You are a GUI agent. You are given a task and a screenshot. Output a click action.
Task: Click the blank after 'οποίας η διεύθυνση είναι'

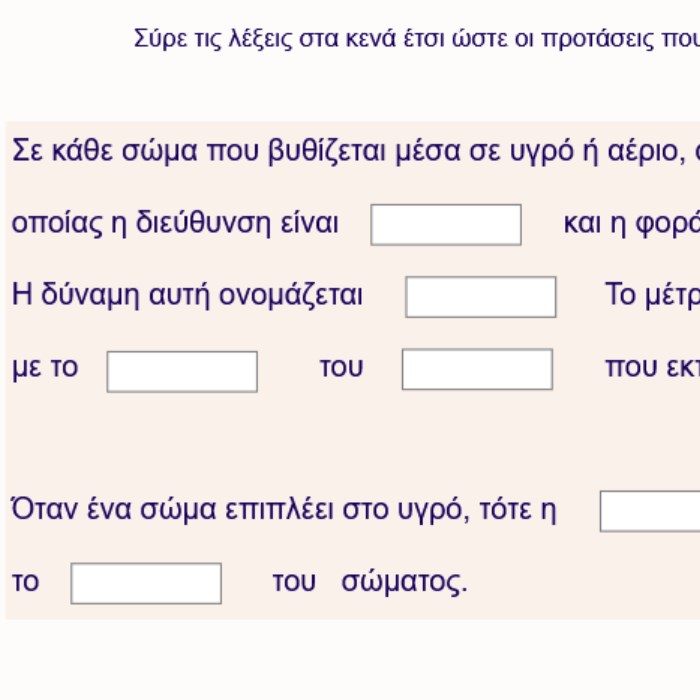click(x=446, y=225)
